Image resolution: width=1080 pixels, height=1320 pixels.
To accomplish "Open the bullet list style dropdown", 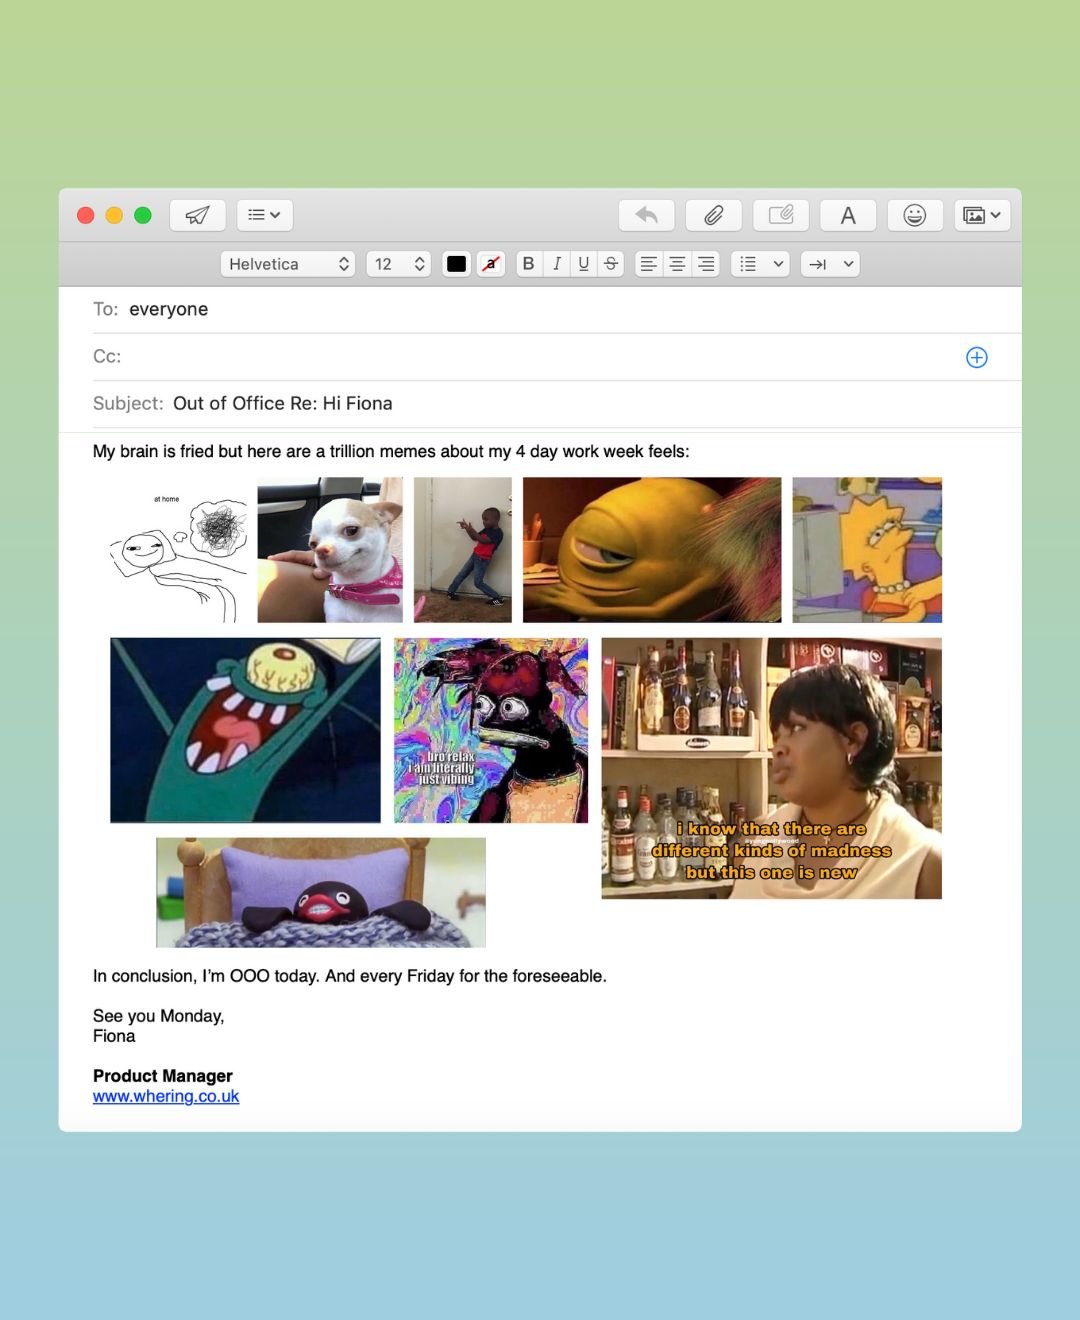I will tap(760, 264).
